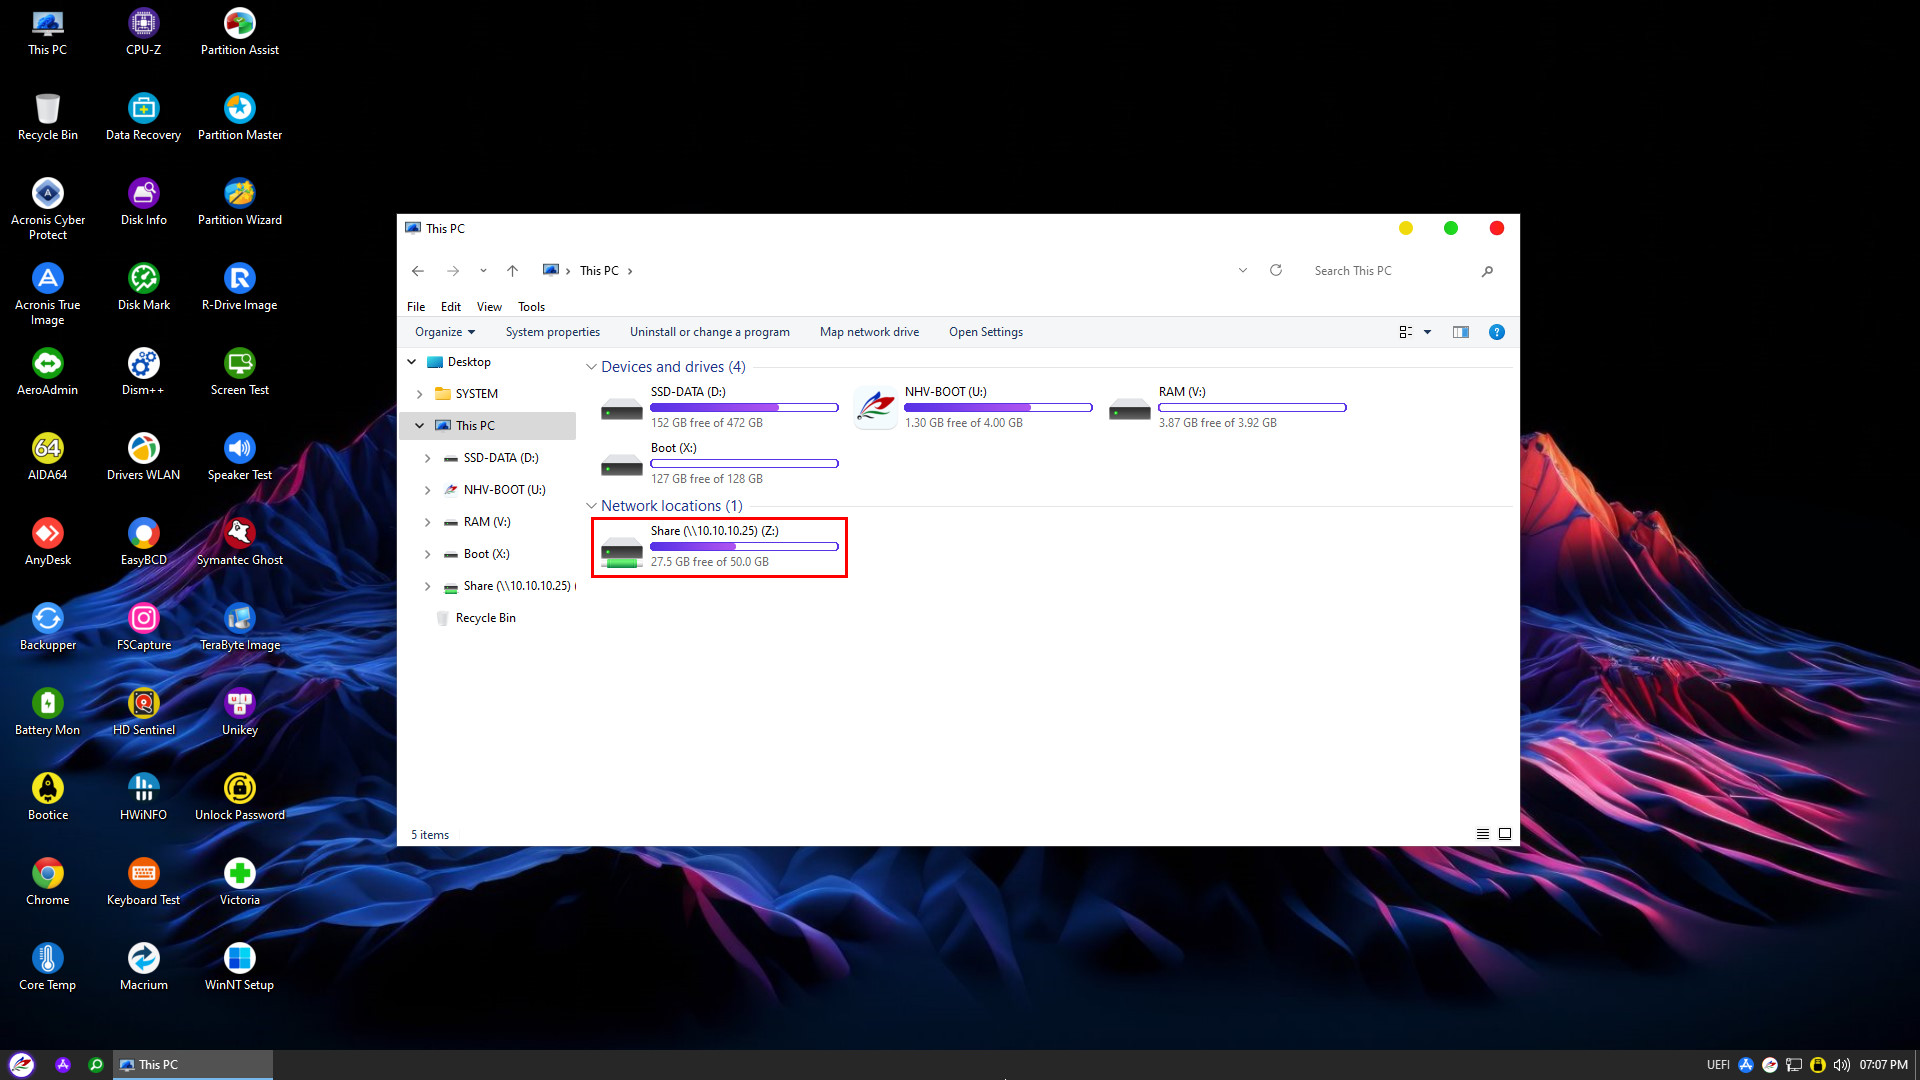The image size is (1920, 1080).
Task: Click the System properties button
Action: point(552,332)
